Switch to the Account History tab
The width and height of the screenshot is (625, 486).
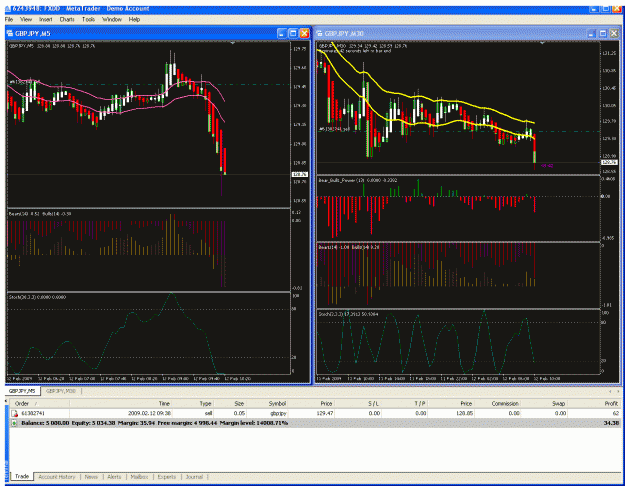57,477
